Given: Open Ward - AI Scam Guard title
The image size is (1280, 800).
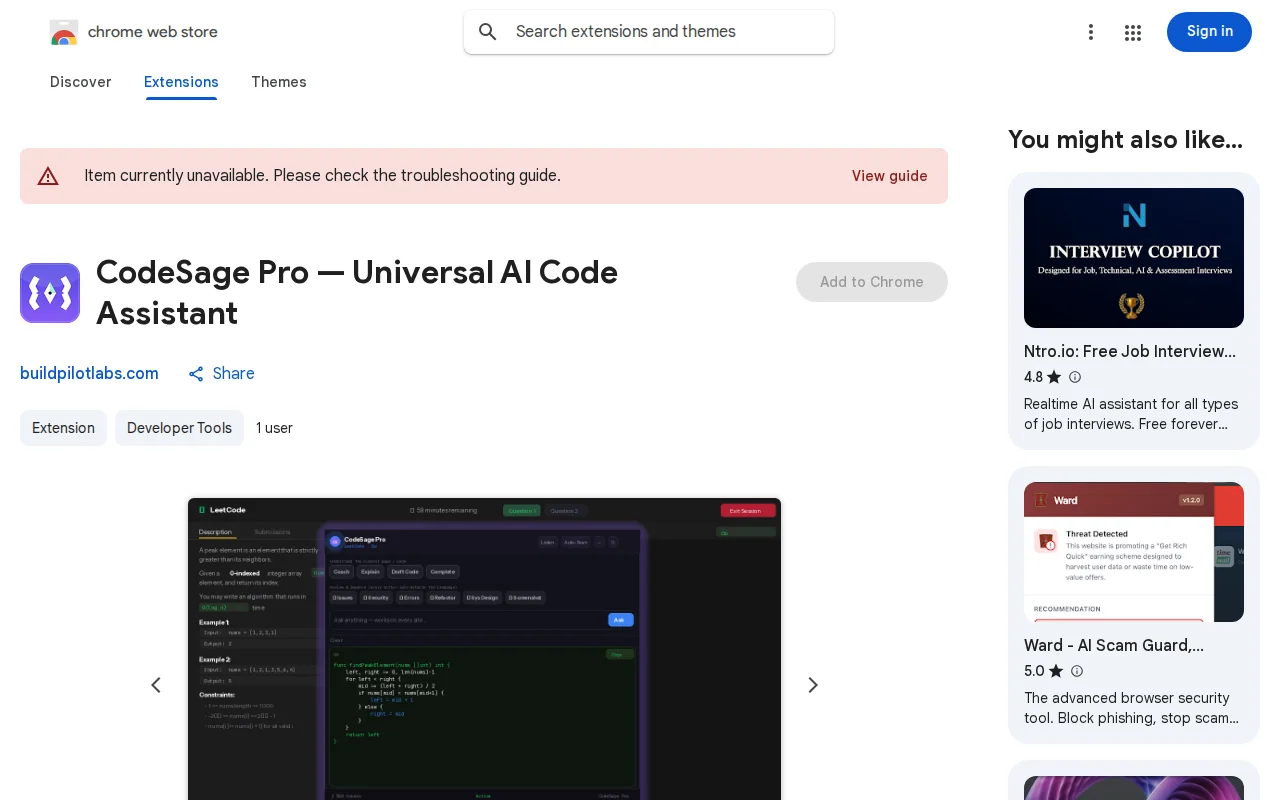Looking at the screenshot, I should (1114, 645).
